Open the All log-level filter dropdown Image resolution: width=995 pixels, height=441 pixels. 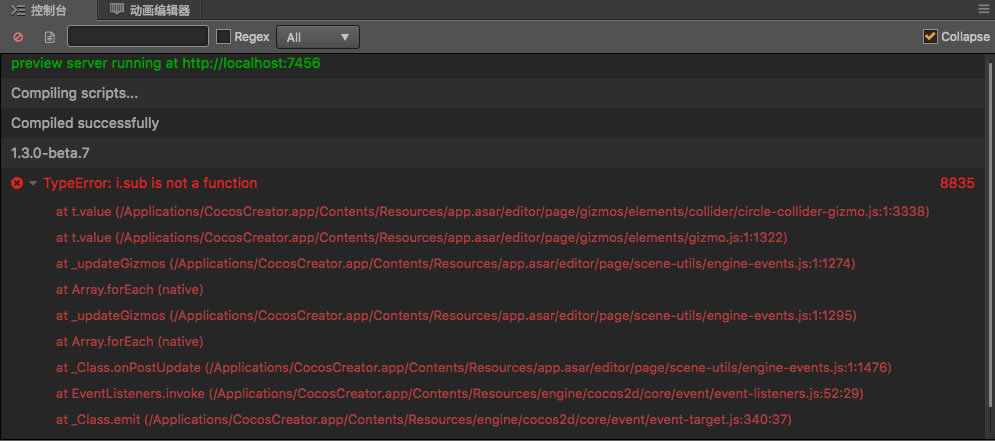pyautogui.click(x=317, y=37)
